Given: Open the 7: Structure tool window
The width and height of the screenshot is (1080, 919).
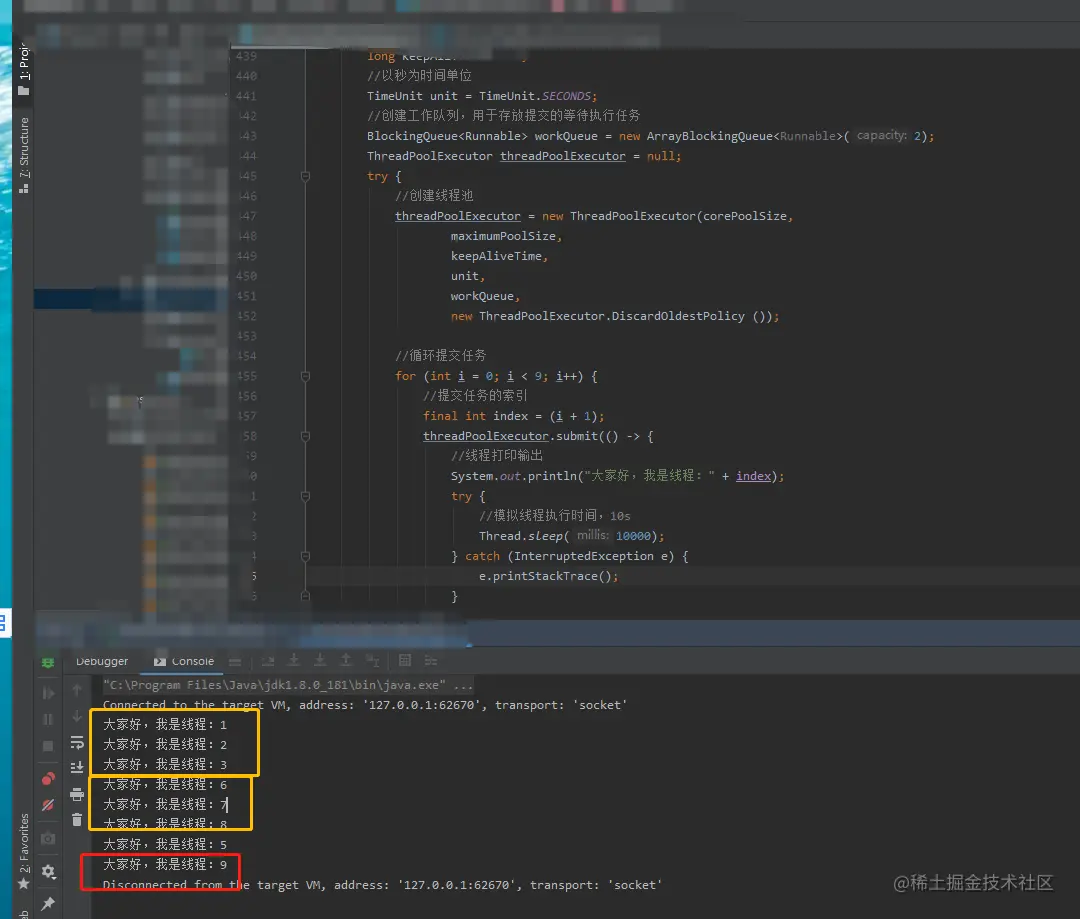Looking at the screenshot, I should pos(24,155).
